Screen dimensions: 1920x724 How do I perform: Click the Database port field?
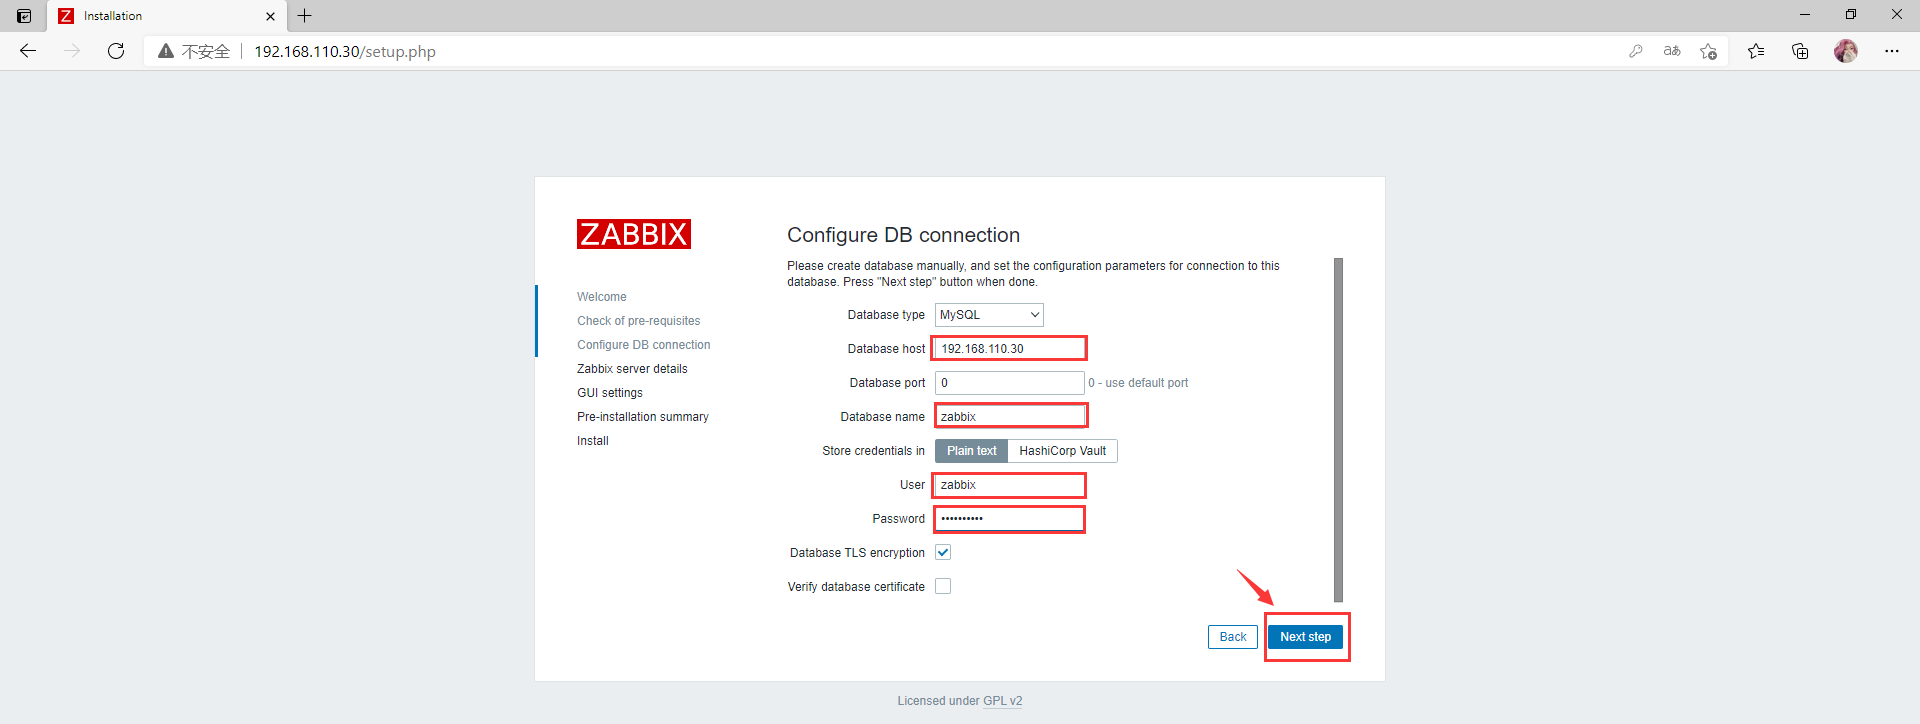pyautogui.click(x=1009, y=383)
